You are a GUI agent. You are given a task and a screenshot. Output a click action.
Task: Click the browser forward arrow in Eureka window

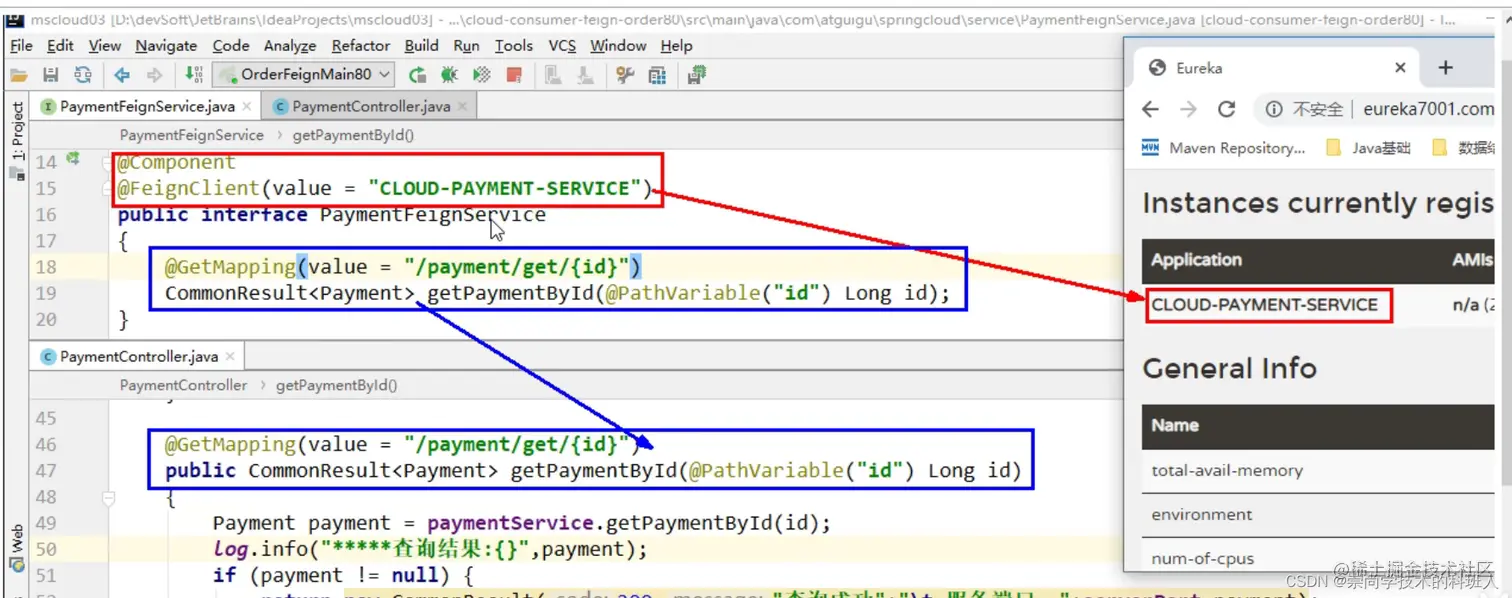[x=1188, y=109]
